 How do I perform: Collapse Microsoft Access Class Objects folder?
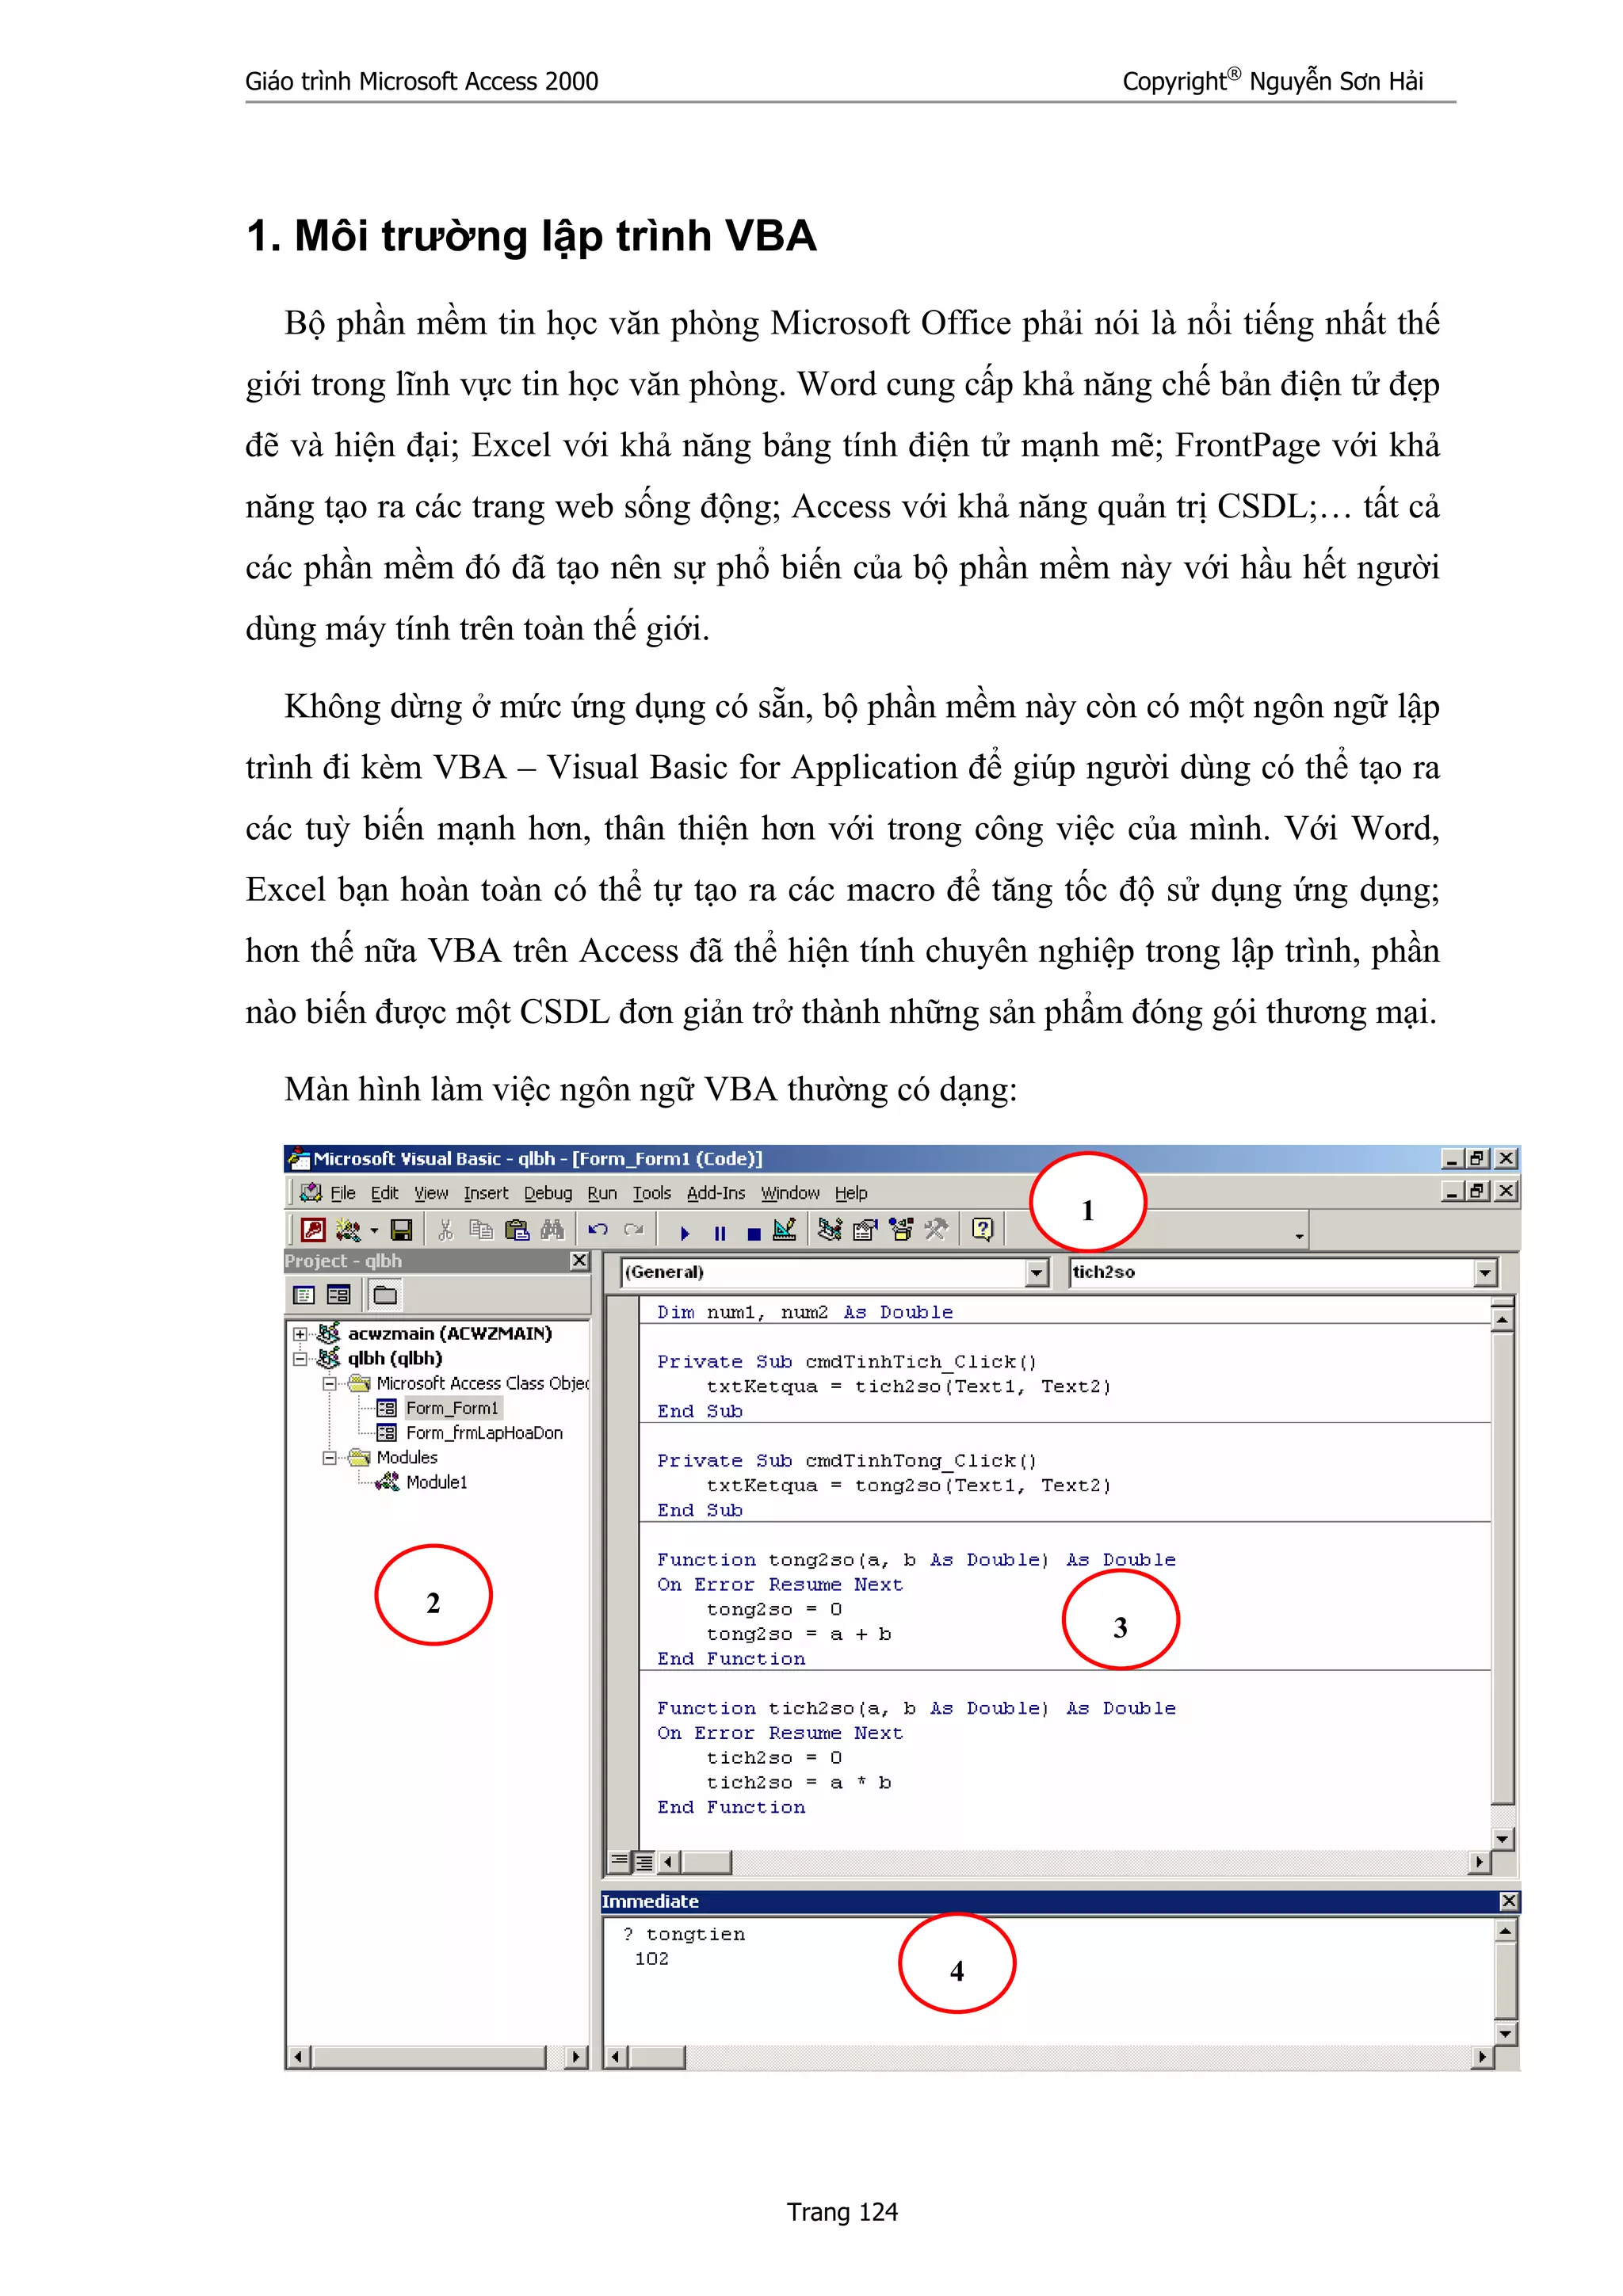tap(329, 1384)
